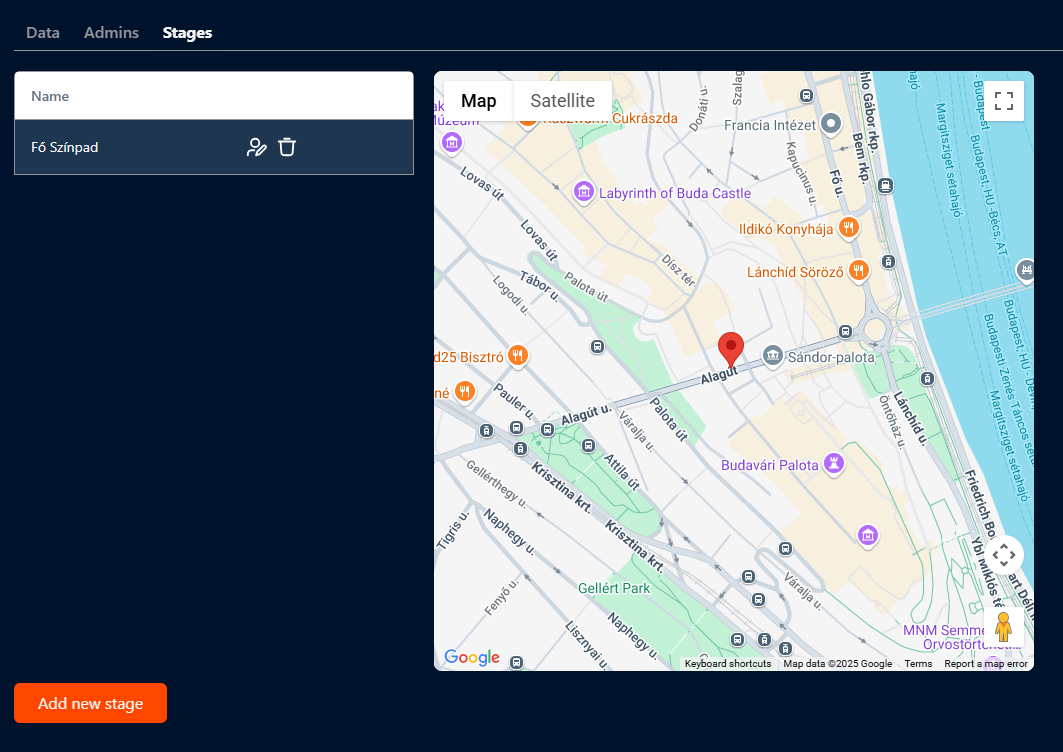Report a map error
The height and width of the screenshot is (752, 1063).
pyautogui.click(x=986, y=664)
